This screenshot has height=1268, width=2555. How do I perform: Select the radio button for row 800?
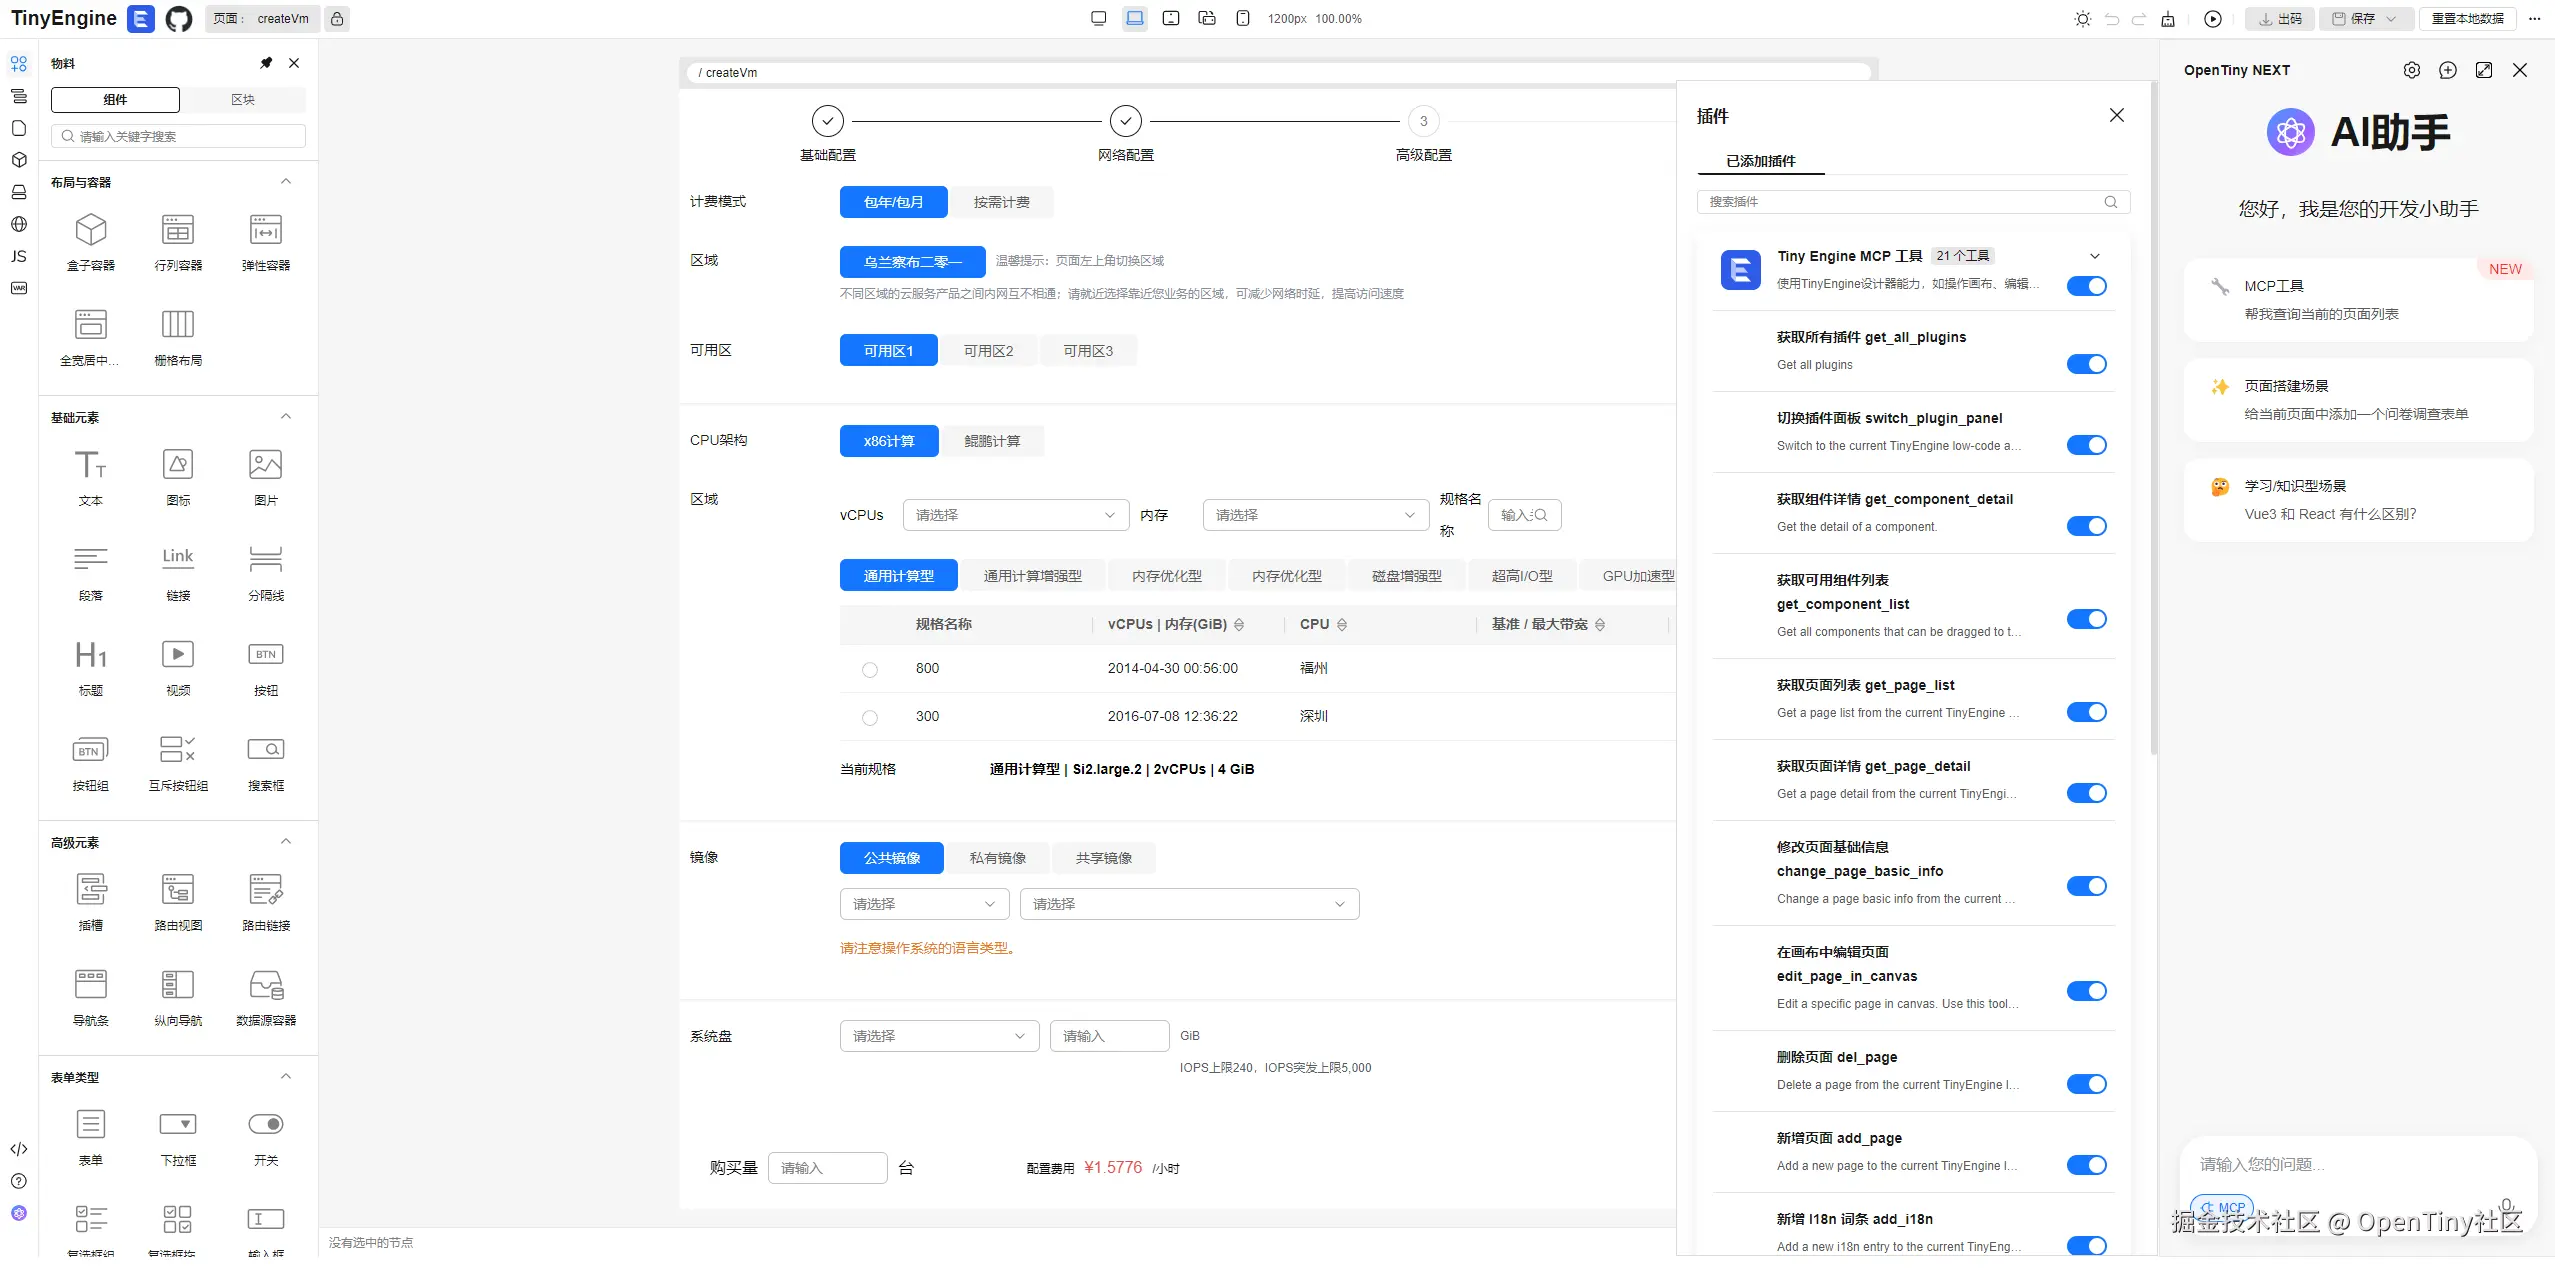(870, 670)
